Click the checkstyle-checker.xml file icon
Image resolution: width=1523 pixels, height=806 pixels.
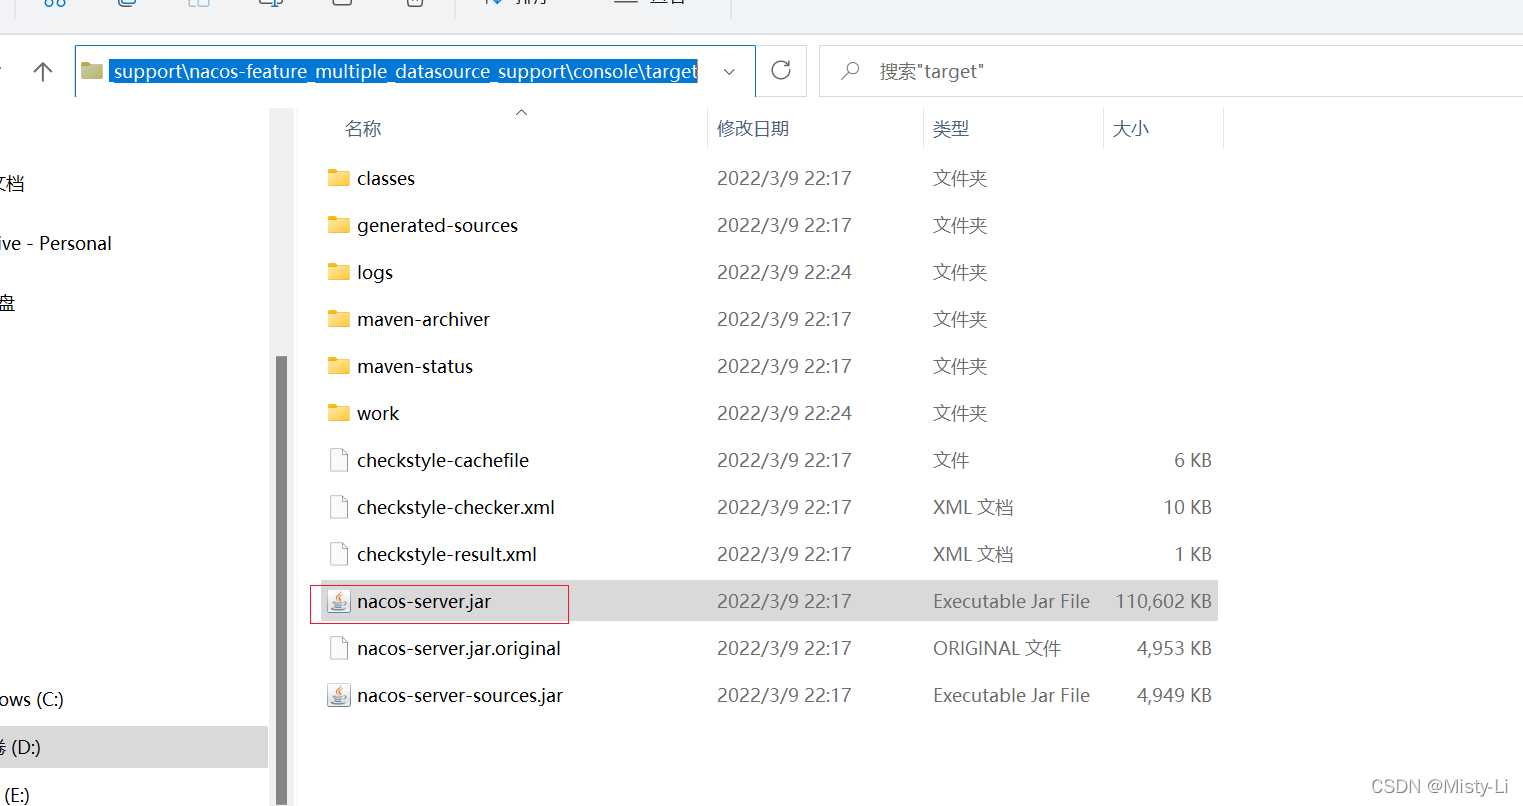coord(339,507)
